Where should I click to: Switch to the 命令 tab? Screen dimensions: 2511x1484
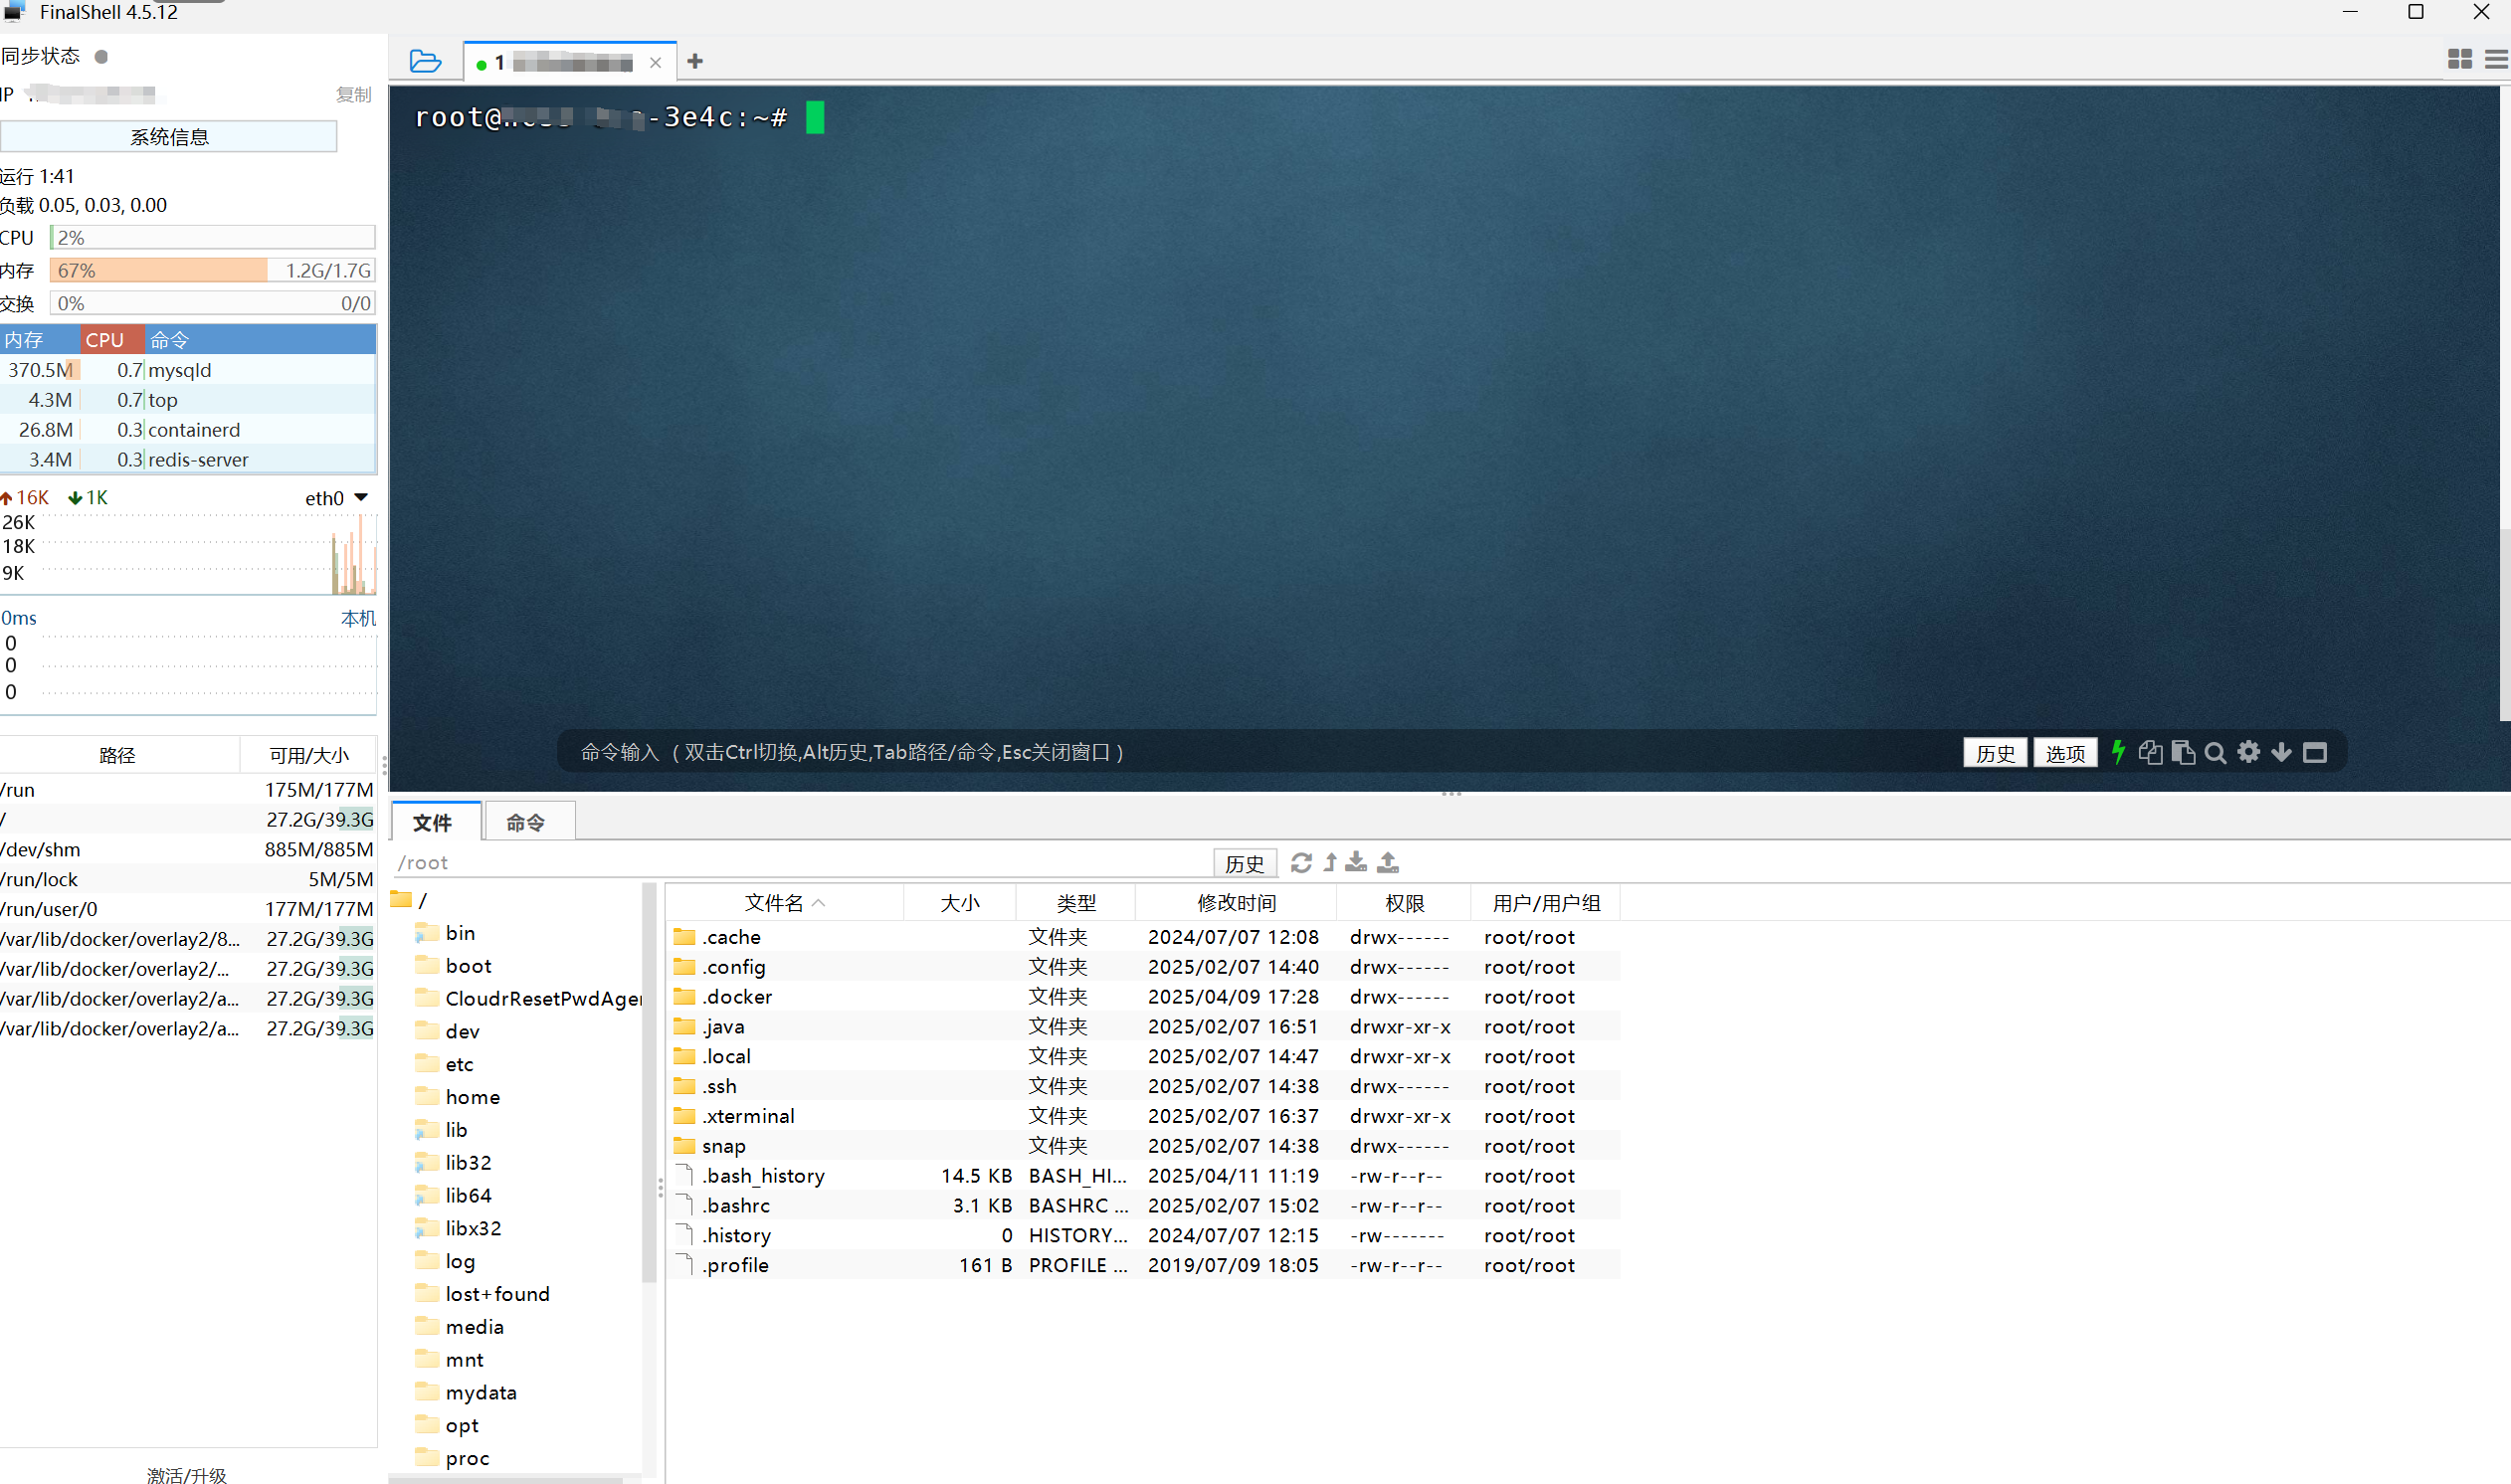tap(526, 822)
